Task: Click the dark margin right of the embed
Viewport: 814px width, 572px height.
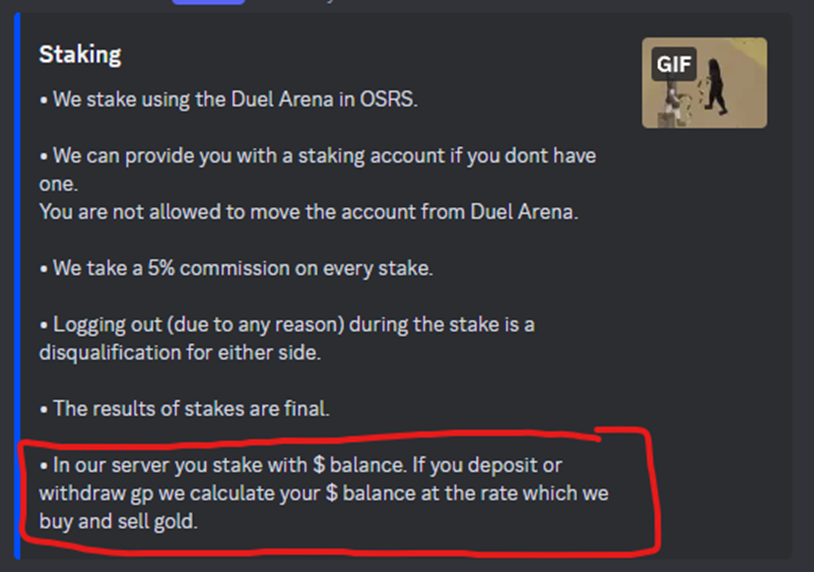Action: coord(803,286)
